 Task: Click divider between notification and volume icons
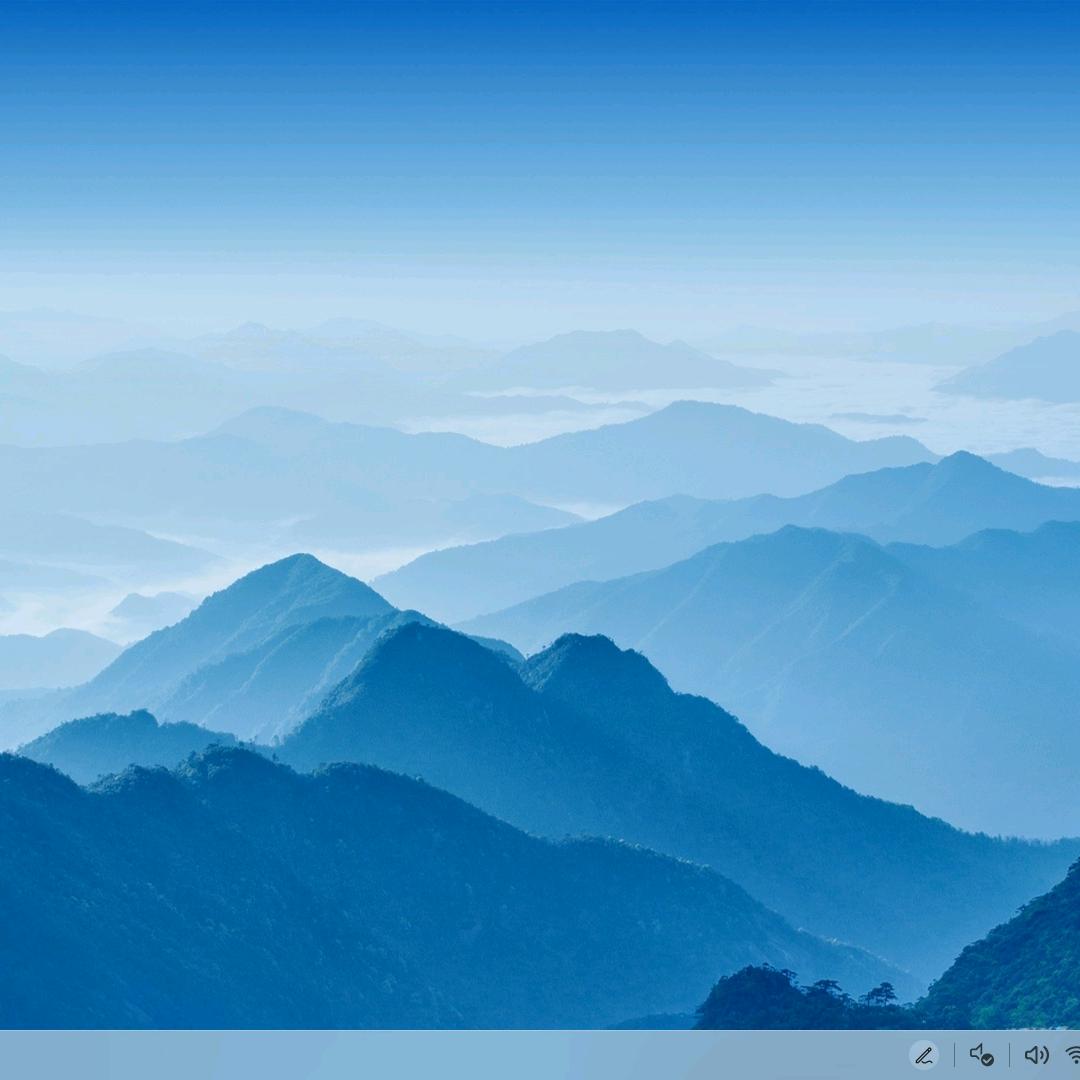(x=1009, y=1055)
